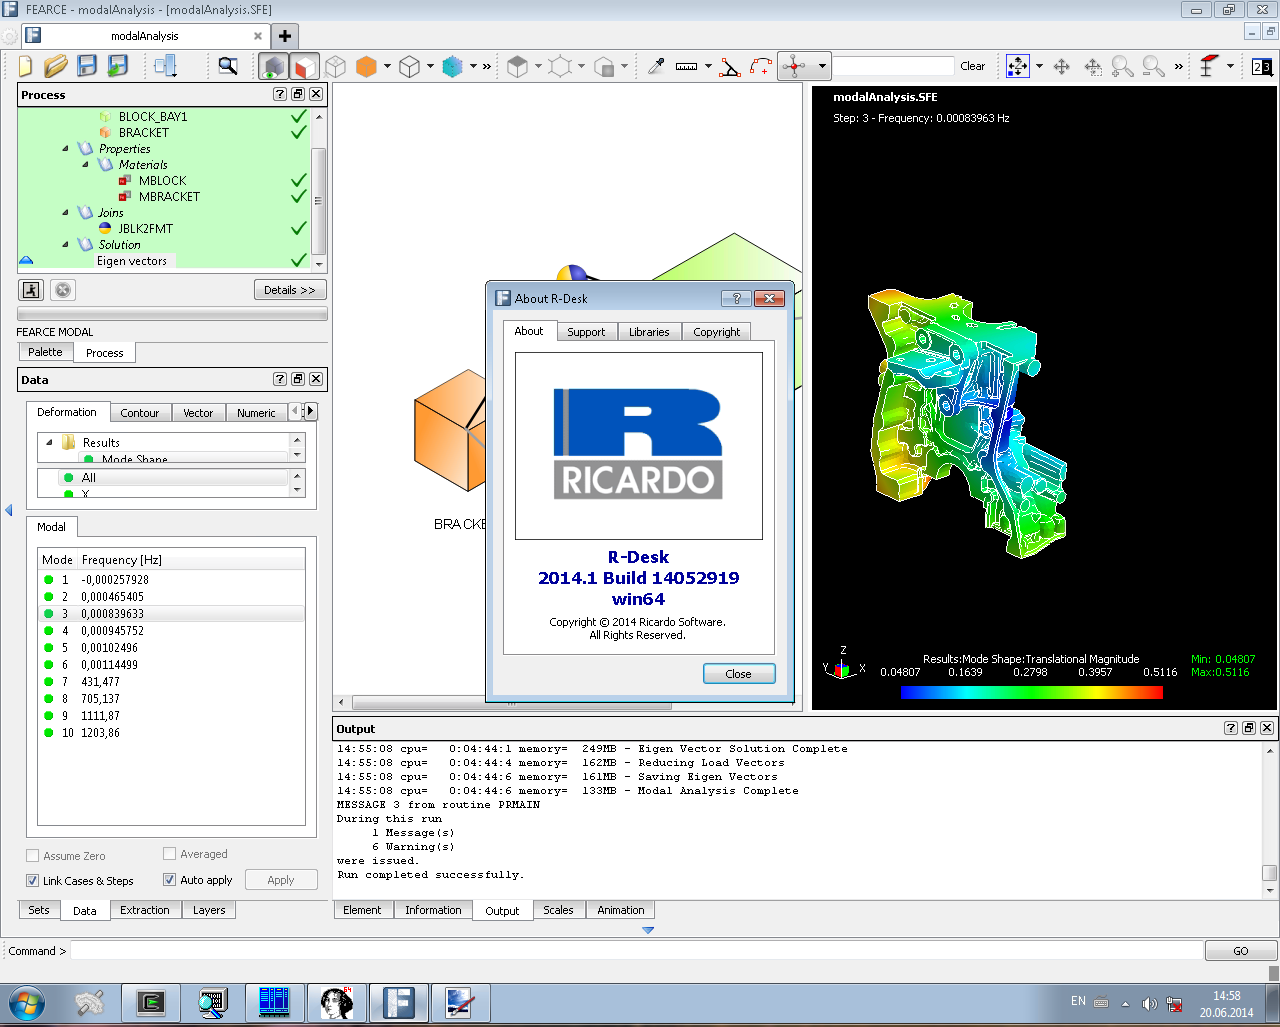This screenshot has width=1280, height=1027.
Task: Open the Extraction tab
Action: tap(145, 910)
